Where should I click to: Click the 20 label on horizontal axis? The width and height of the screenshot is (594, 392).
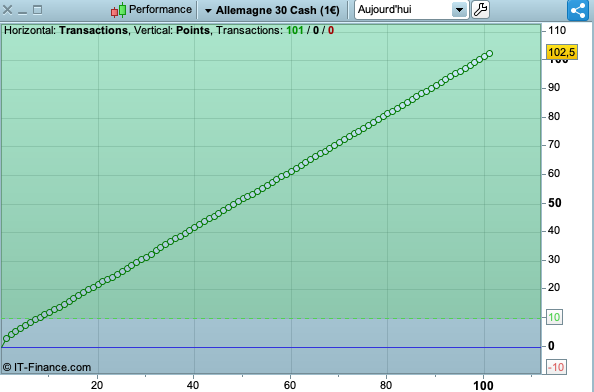tap(97, 385)
